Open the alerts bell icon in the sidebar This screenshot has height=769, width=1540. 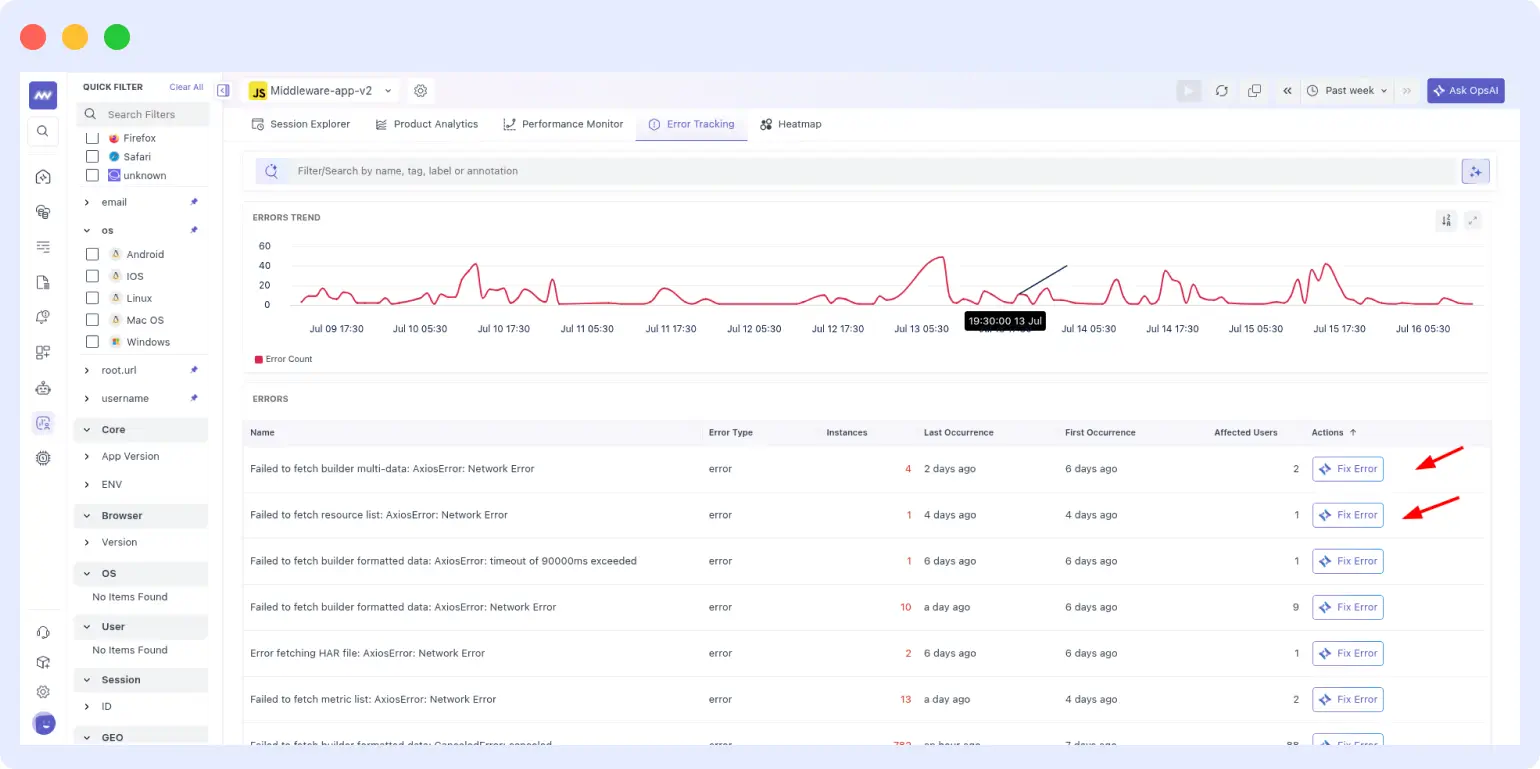click(43, 317)
